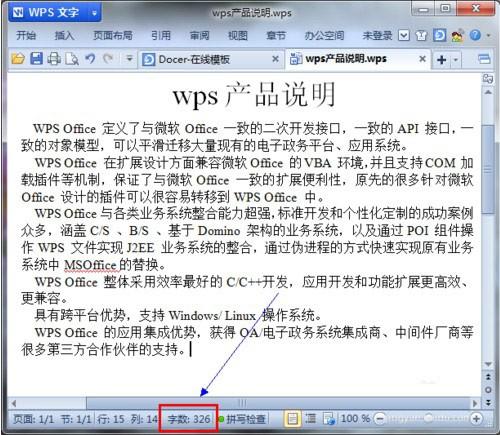Click the print icon
The width and height of the screenshot is (500, 435).
pos(54,59)
